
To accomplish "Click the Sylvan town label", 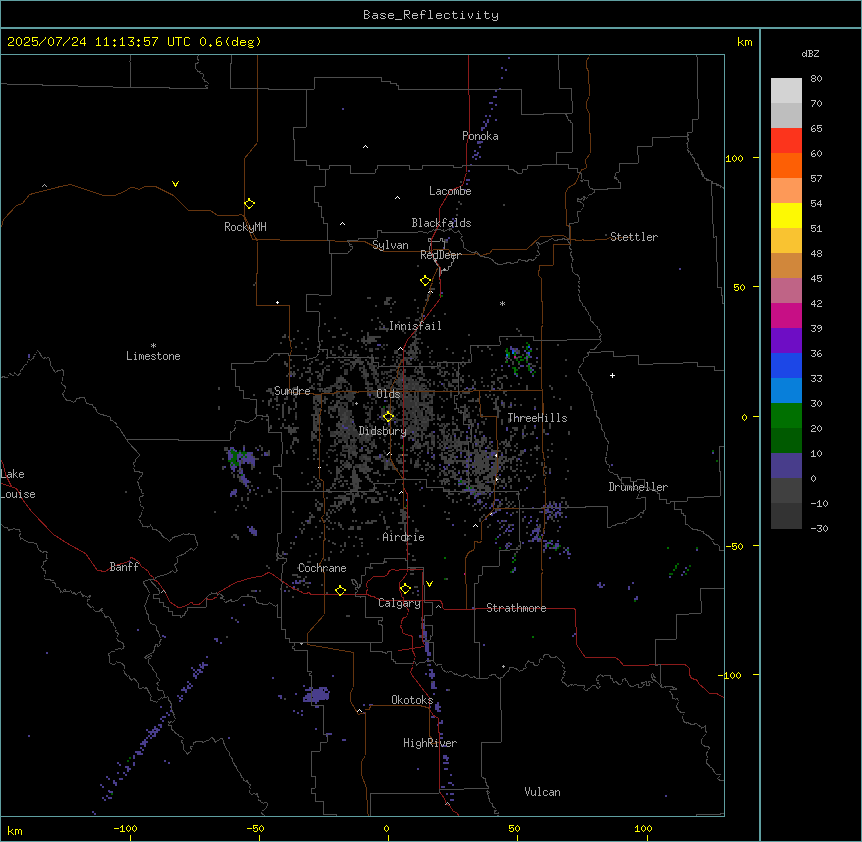I will [x=390, y=245].
